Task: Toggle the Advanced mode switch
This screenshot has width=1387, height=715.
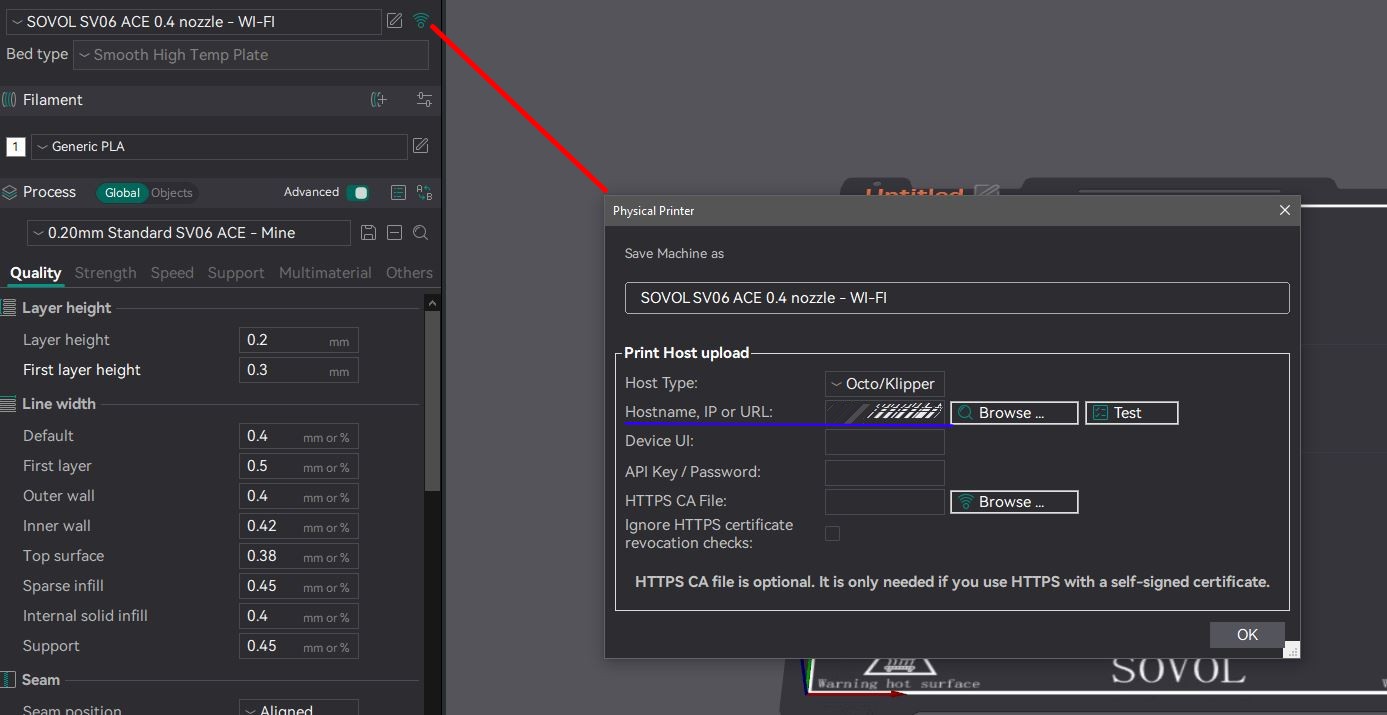Action: point(357,192)
